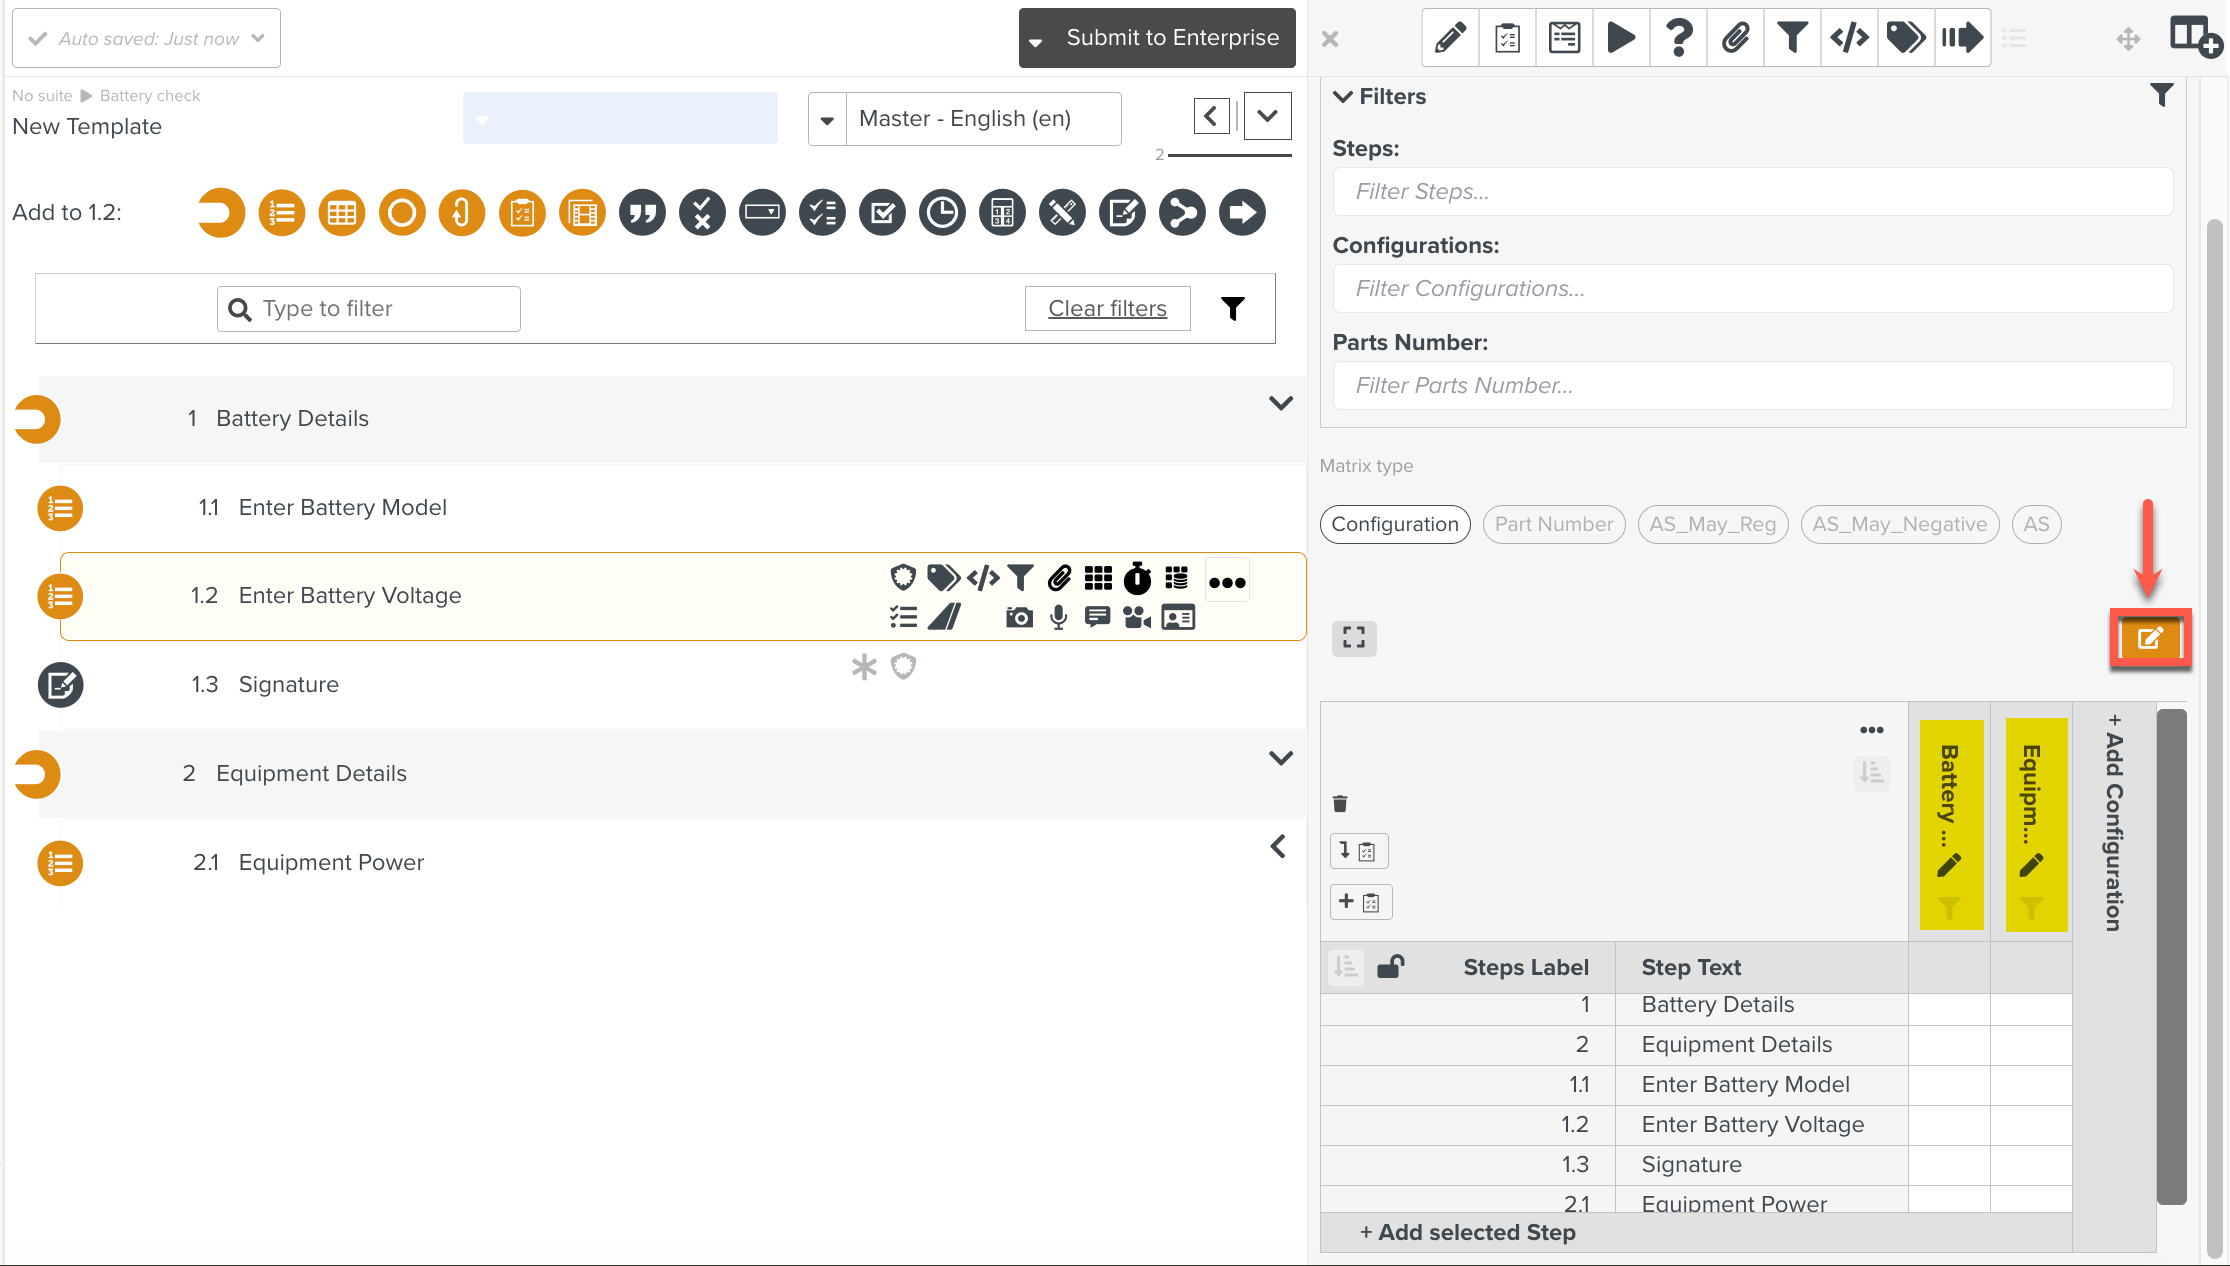Click the trash delete icon in matrix
The width and height of the screenshot is (2230, 1266).
(1340, 803)
